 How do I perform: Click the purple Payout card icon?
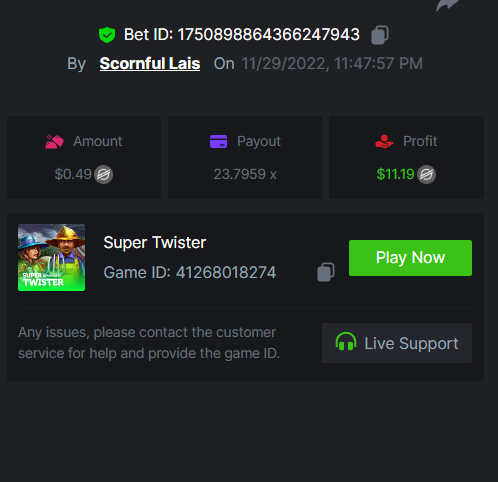218,141
